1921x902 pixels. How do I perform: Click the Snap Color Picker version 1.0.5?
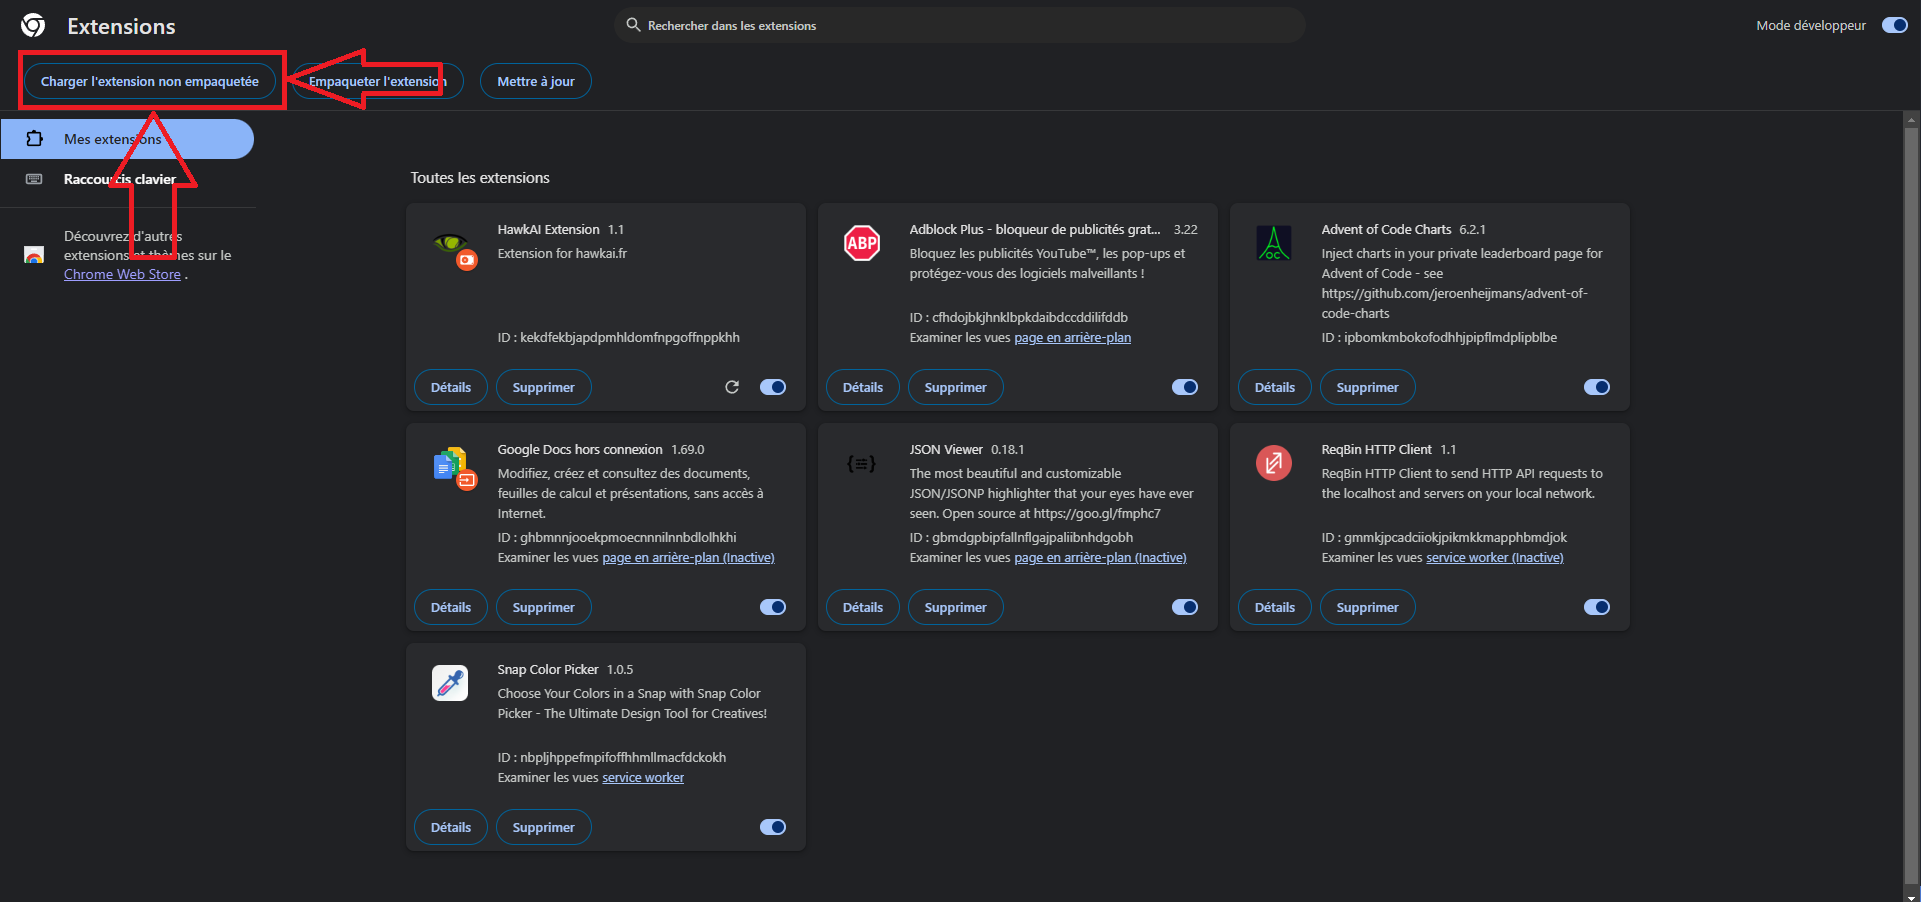[x=620, y=670]
